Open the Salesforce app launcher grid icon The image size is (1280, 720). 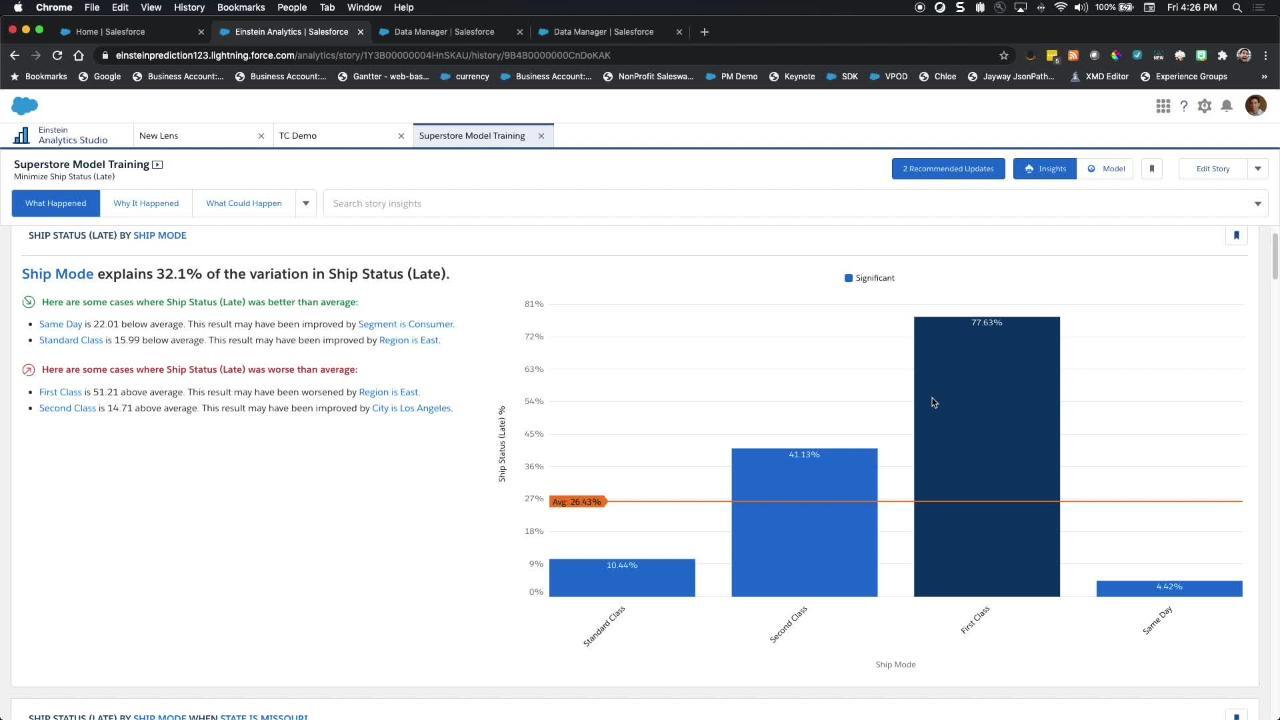tap(1163, 105)
